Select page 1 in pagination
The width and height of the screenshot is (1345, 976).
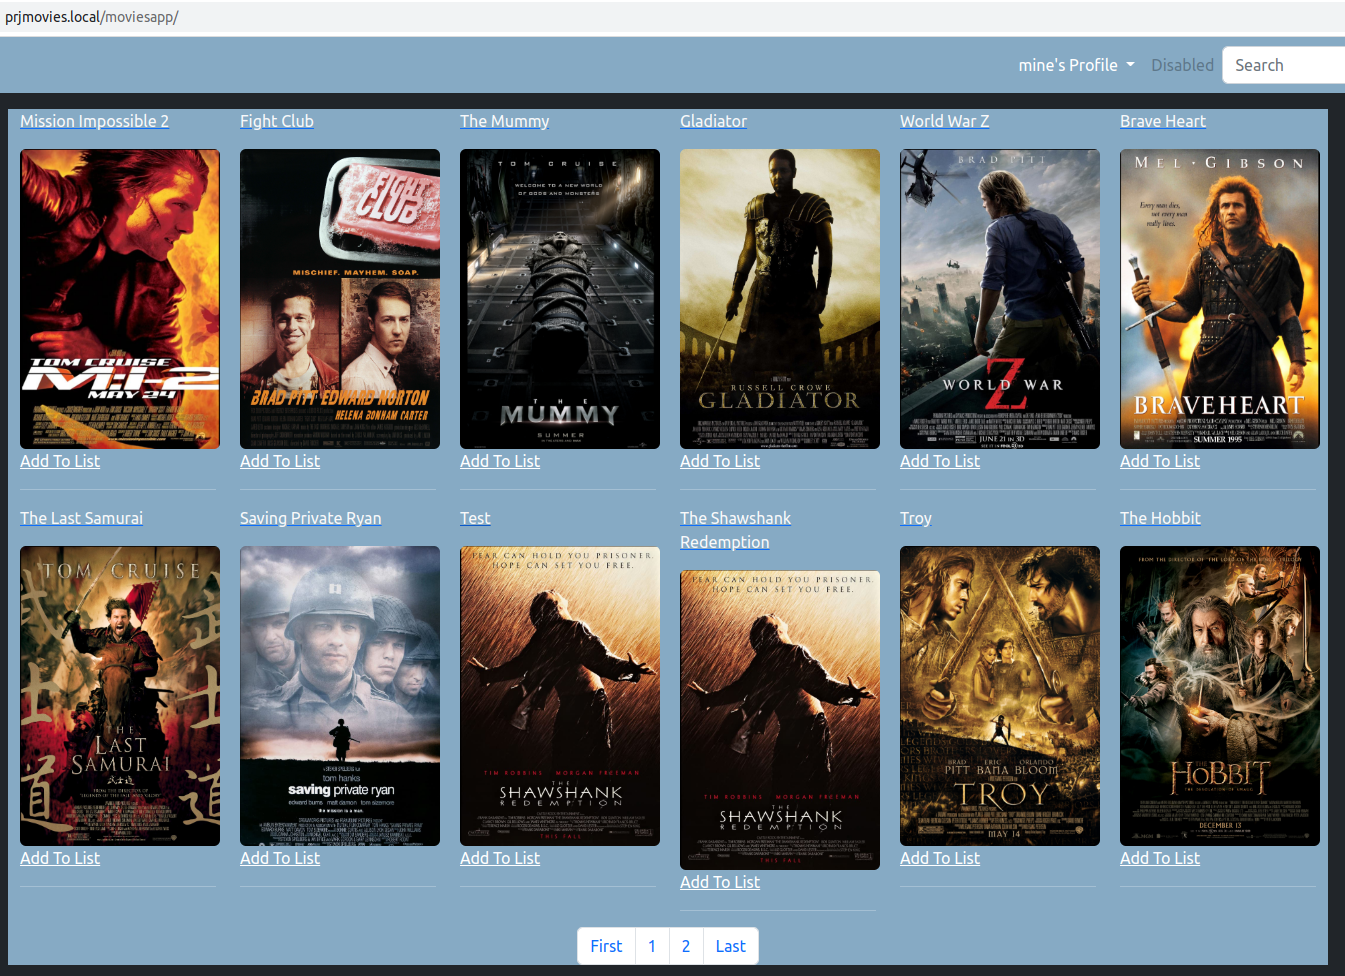tap(652, 946)
